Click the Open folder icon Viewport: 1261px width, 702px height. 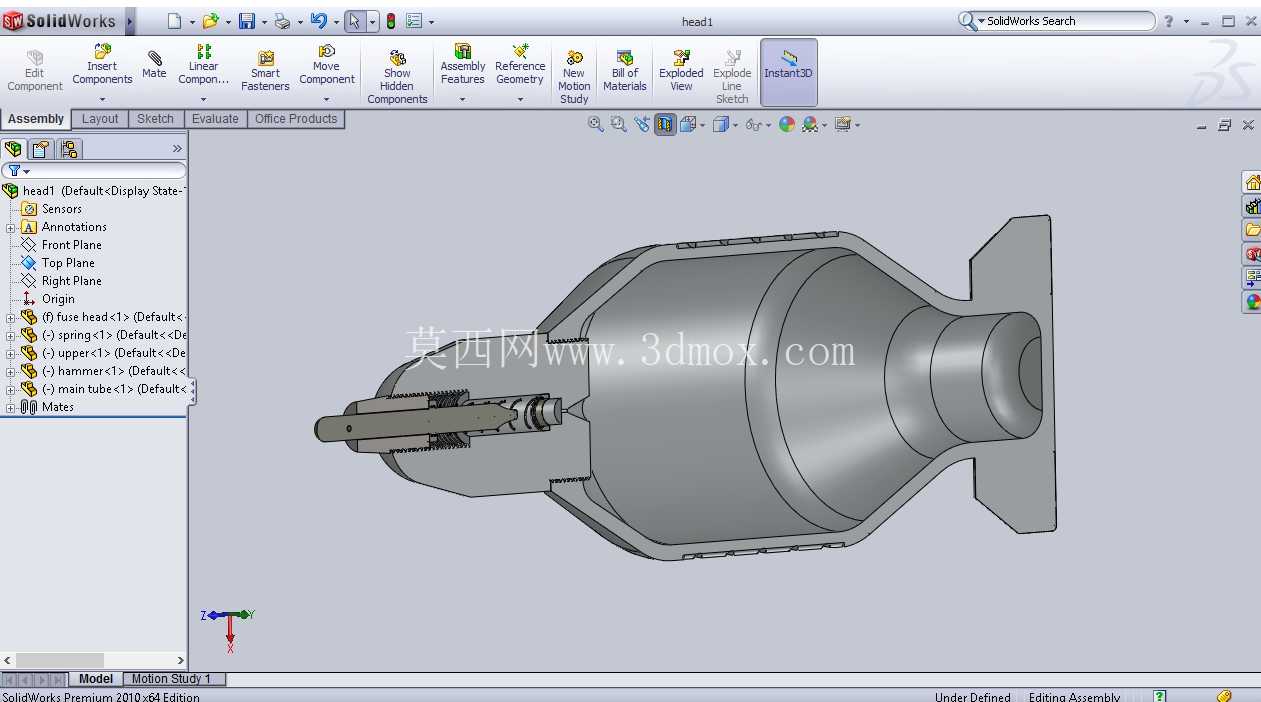(210, 21)
